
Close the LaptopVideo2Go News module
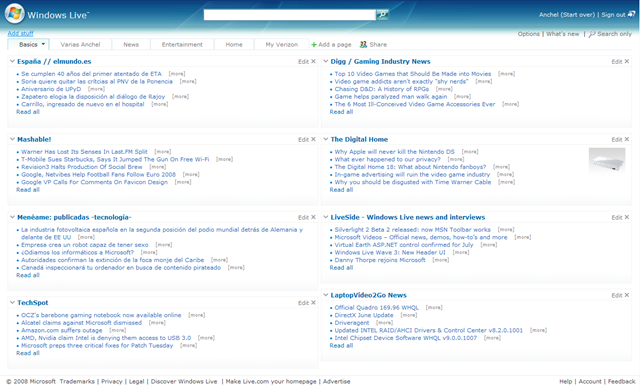coord(627,295)
